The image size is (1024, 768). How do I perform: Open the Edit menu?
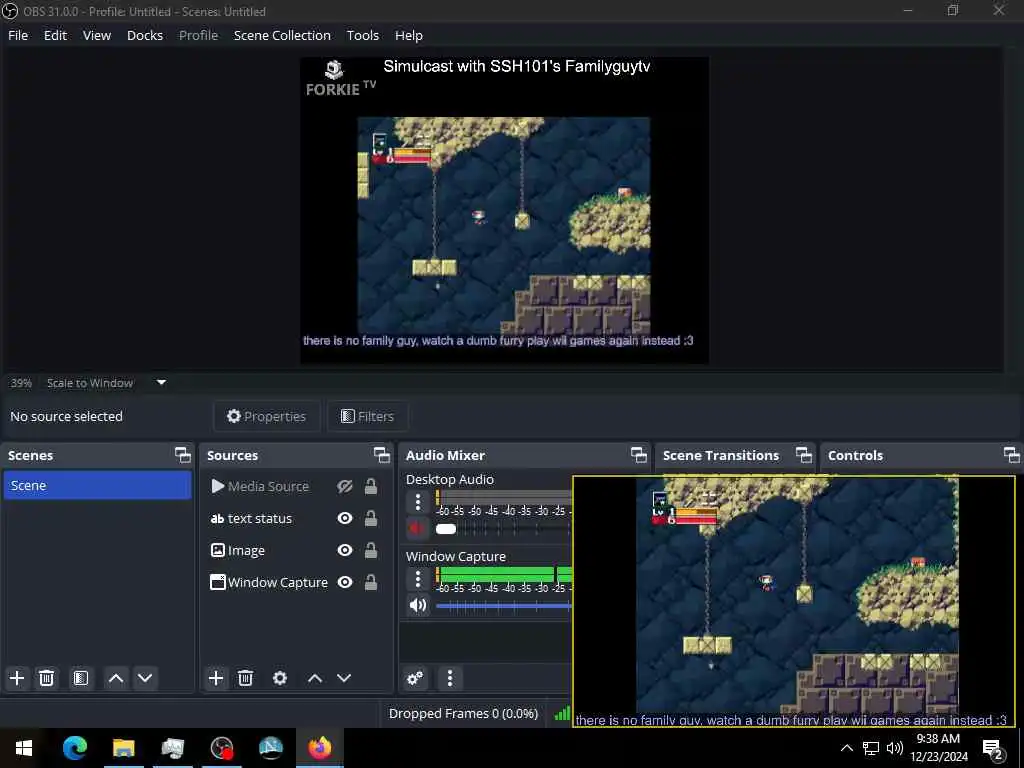(x=56, y=35)
